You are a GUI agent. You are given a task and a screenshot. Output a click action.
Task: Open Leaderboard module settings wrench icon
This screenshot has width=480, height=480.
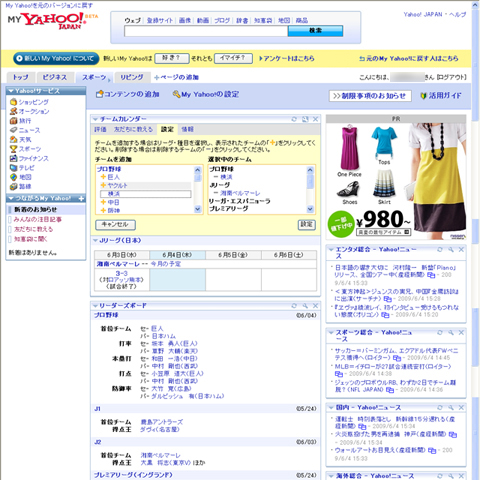click(305, 306)
